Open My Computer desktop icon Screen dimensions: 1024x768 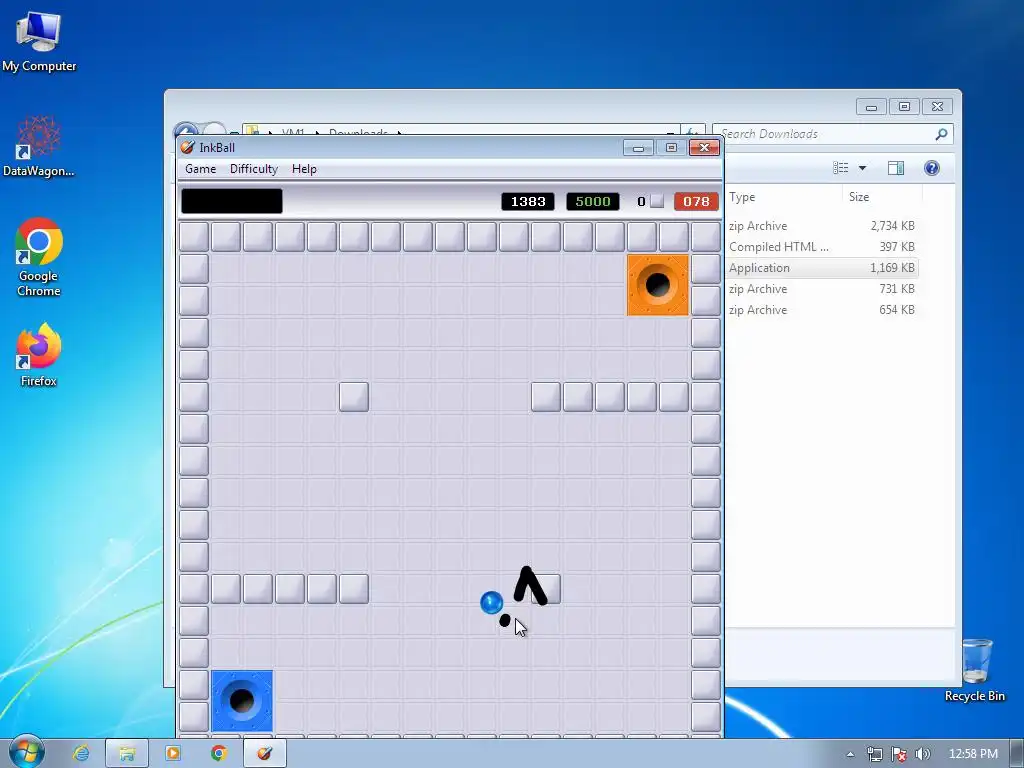(x=39, y=42)
